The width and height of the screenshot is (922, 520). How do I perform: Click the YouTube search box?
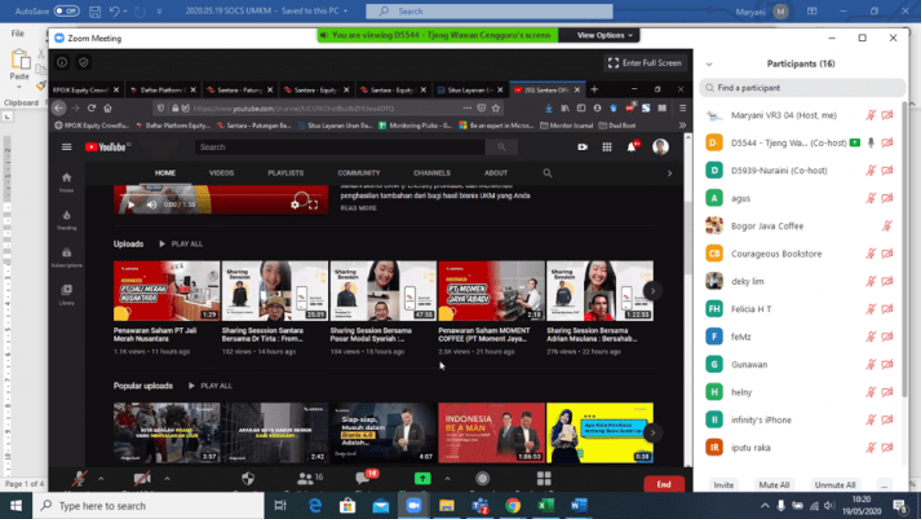point(340,147)
